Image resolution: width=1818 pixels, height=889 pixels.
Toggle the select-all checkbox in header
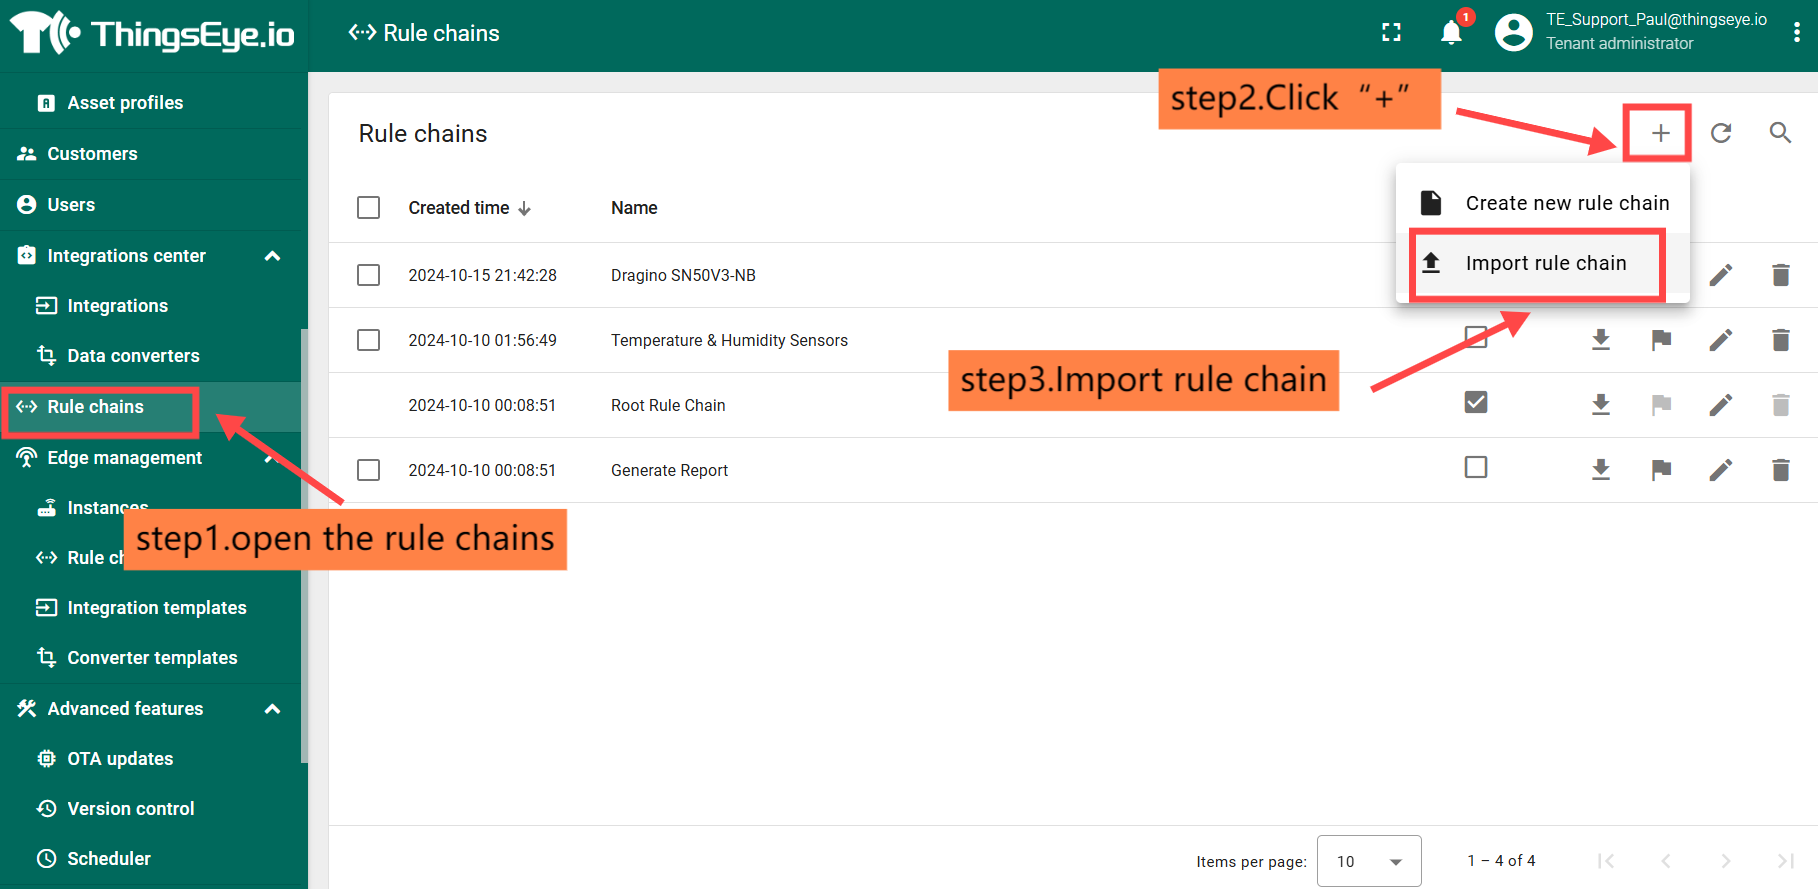click(x=369, y=208)
